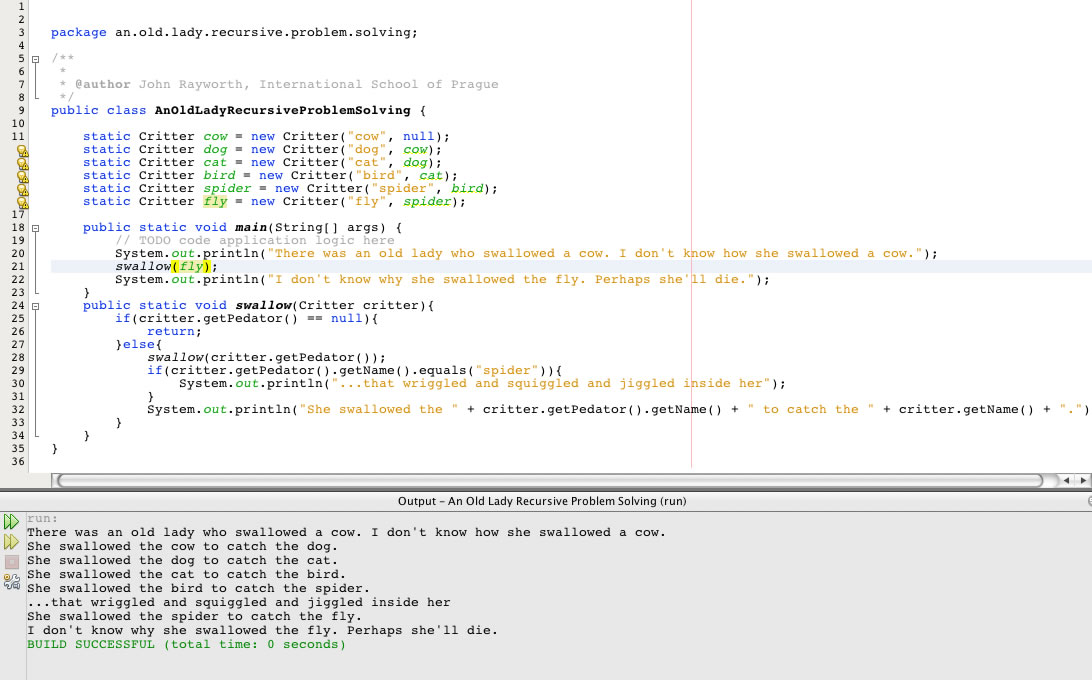Viewport: 1092px width, 680px height.
Task: Click the editor scrollbar's left arrow
Action: click(1069, 481)
